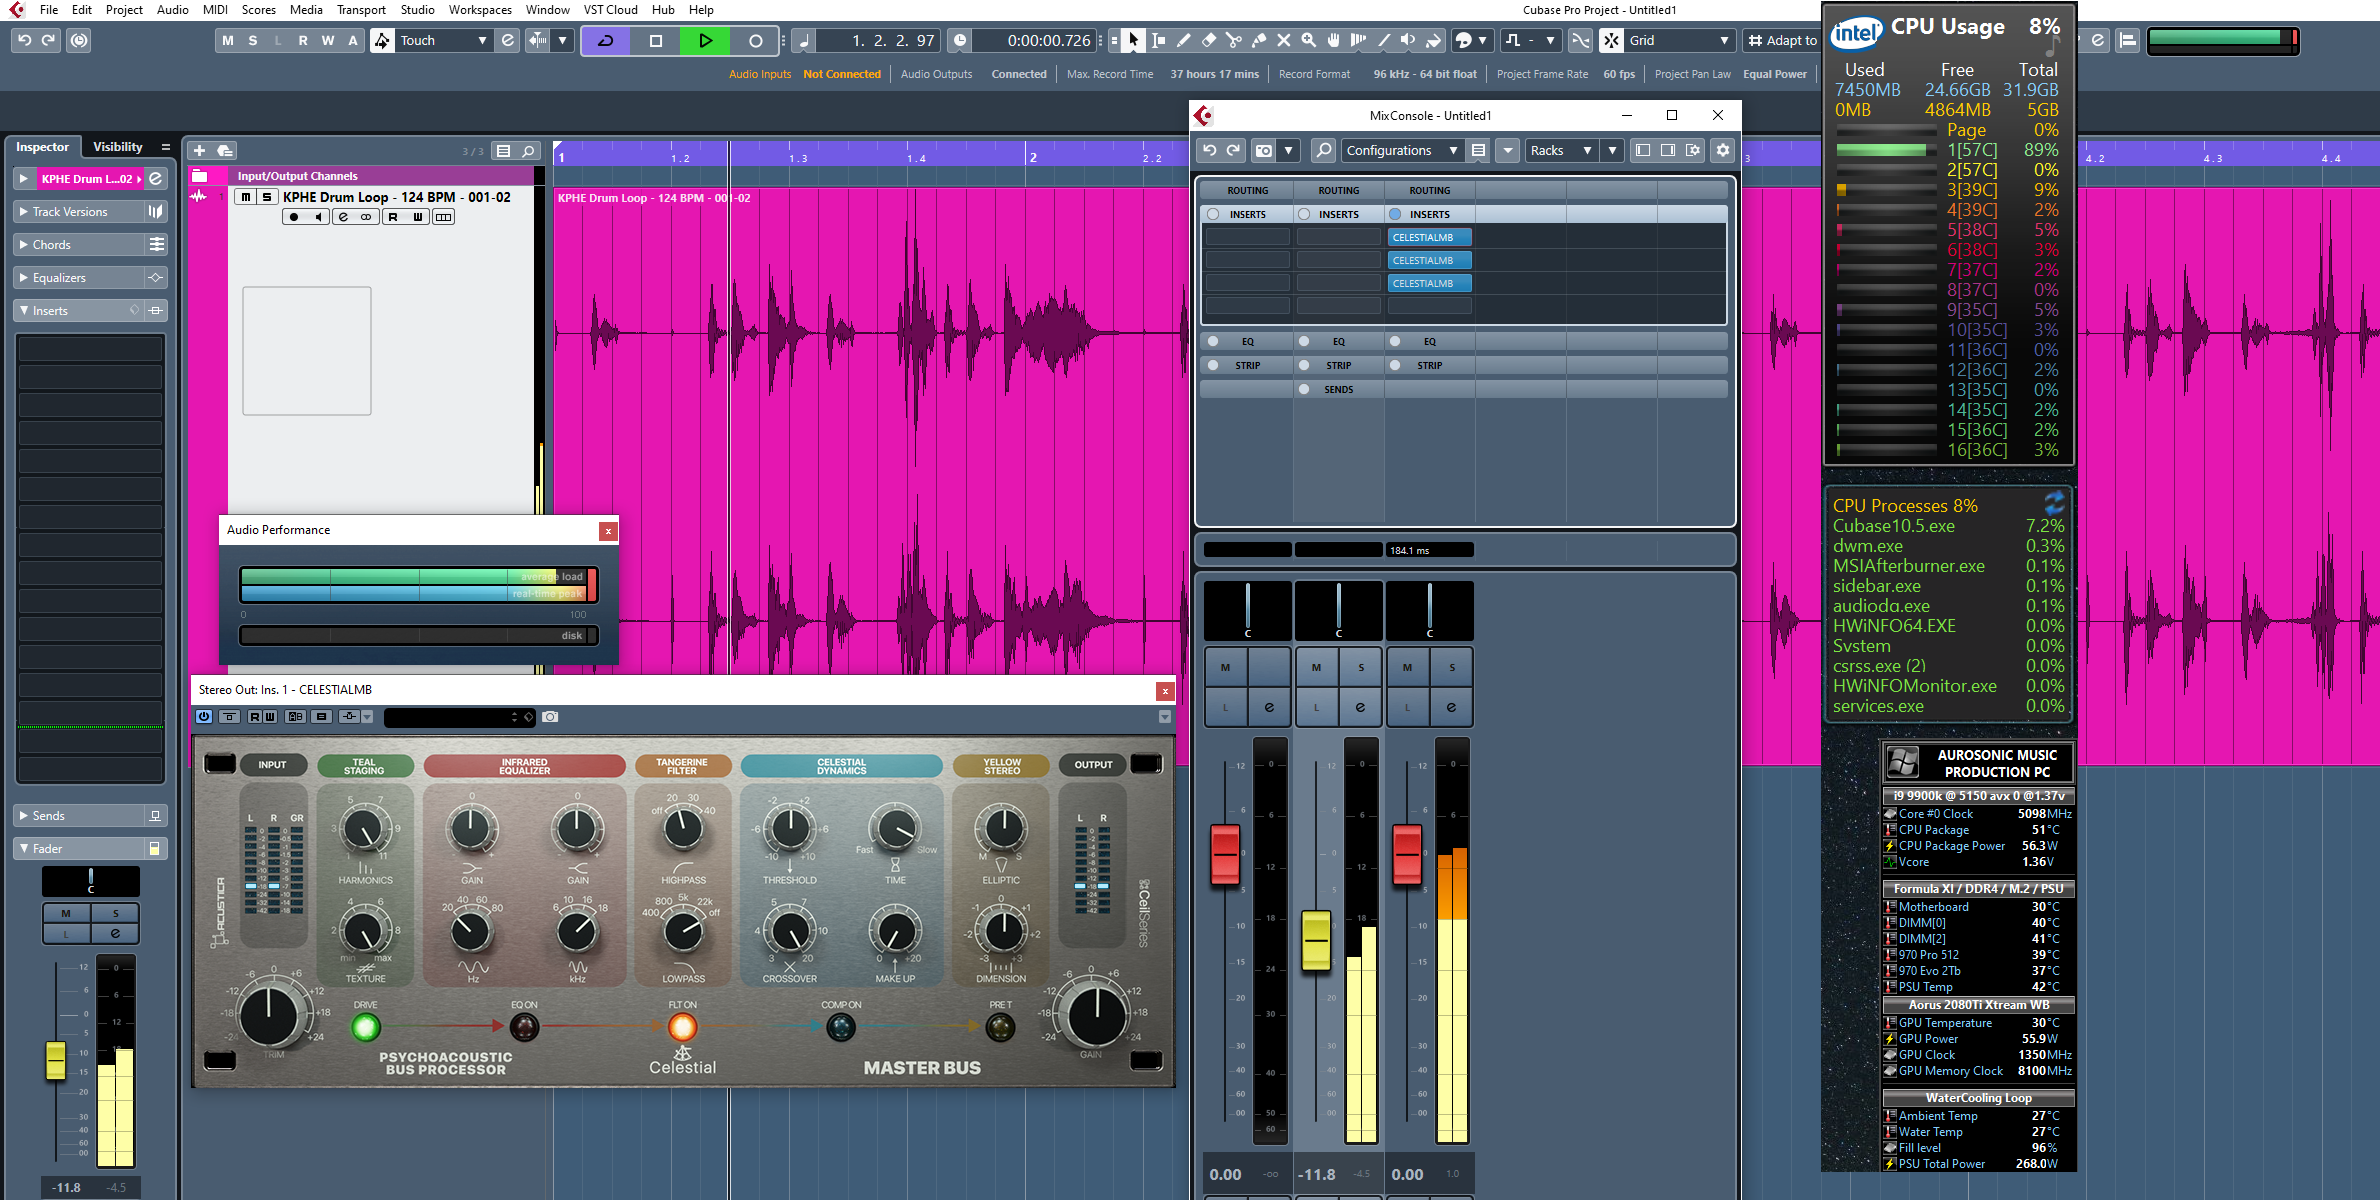Select the Range Selection tool
The width and height of the screenshot is (2380, 1200).
pos(1158,40)
